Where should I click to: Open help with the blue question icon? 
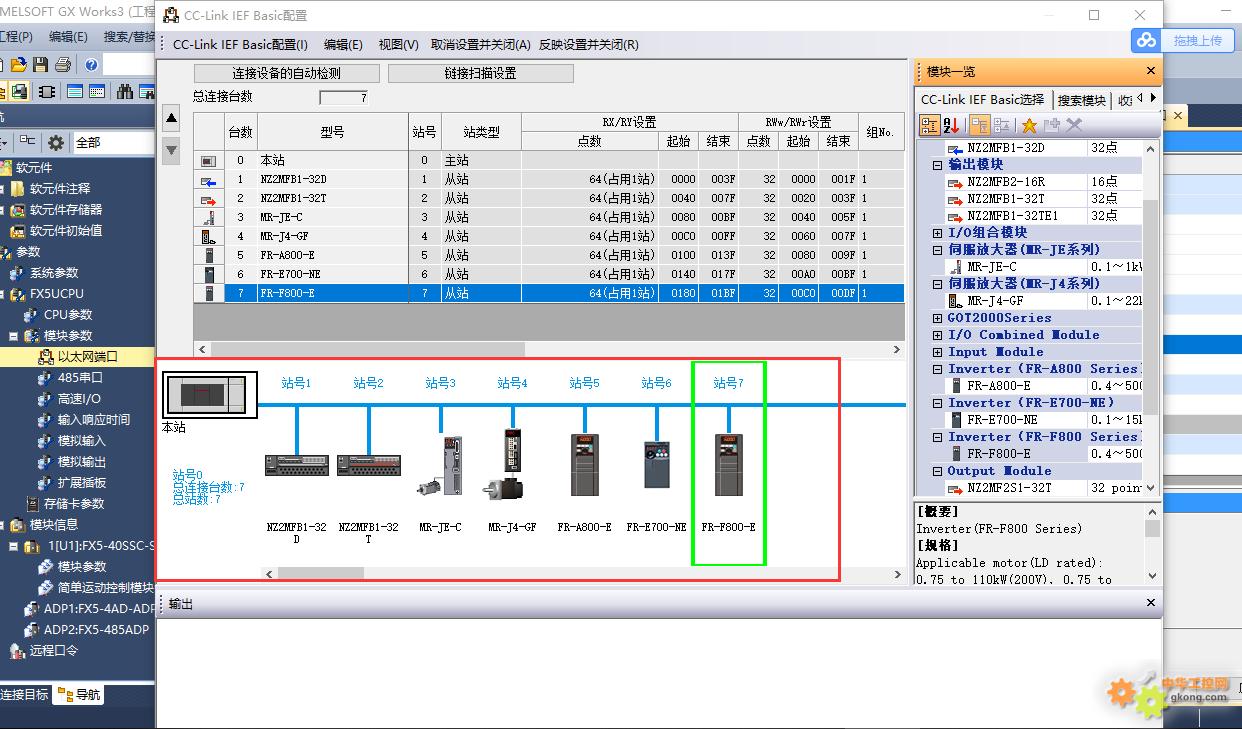(91, 64)
